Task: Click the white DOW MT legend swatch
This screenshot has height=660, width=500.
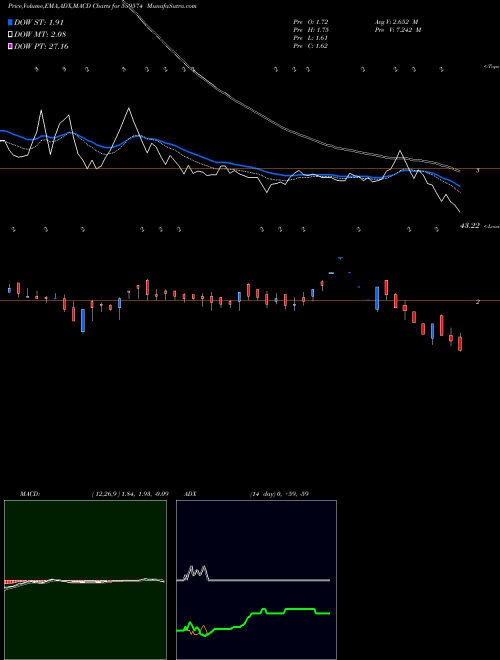Action: coord(10,35)
